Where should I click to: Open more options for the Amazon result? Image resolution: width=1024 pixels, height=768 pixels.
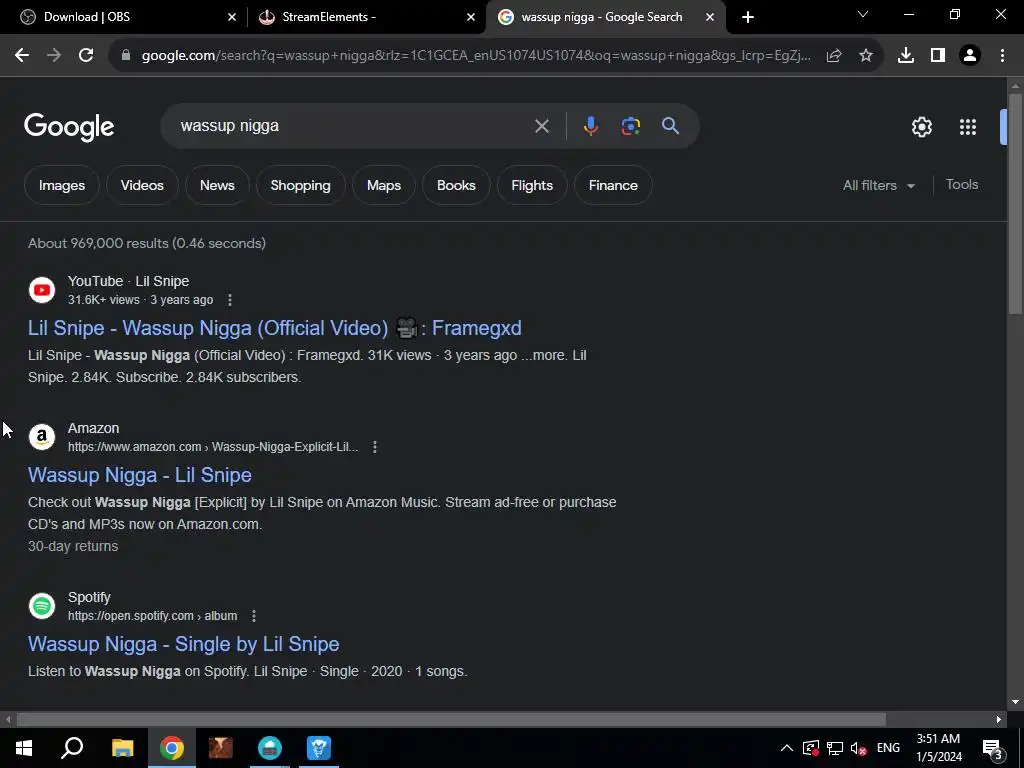tap(375, 447)
